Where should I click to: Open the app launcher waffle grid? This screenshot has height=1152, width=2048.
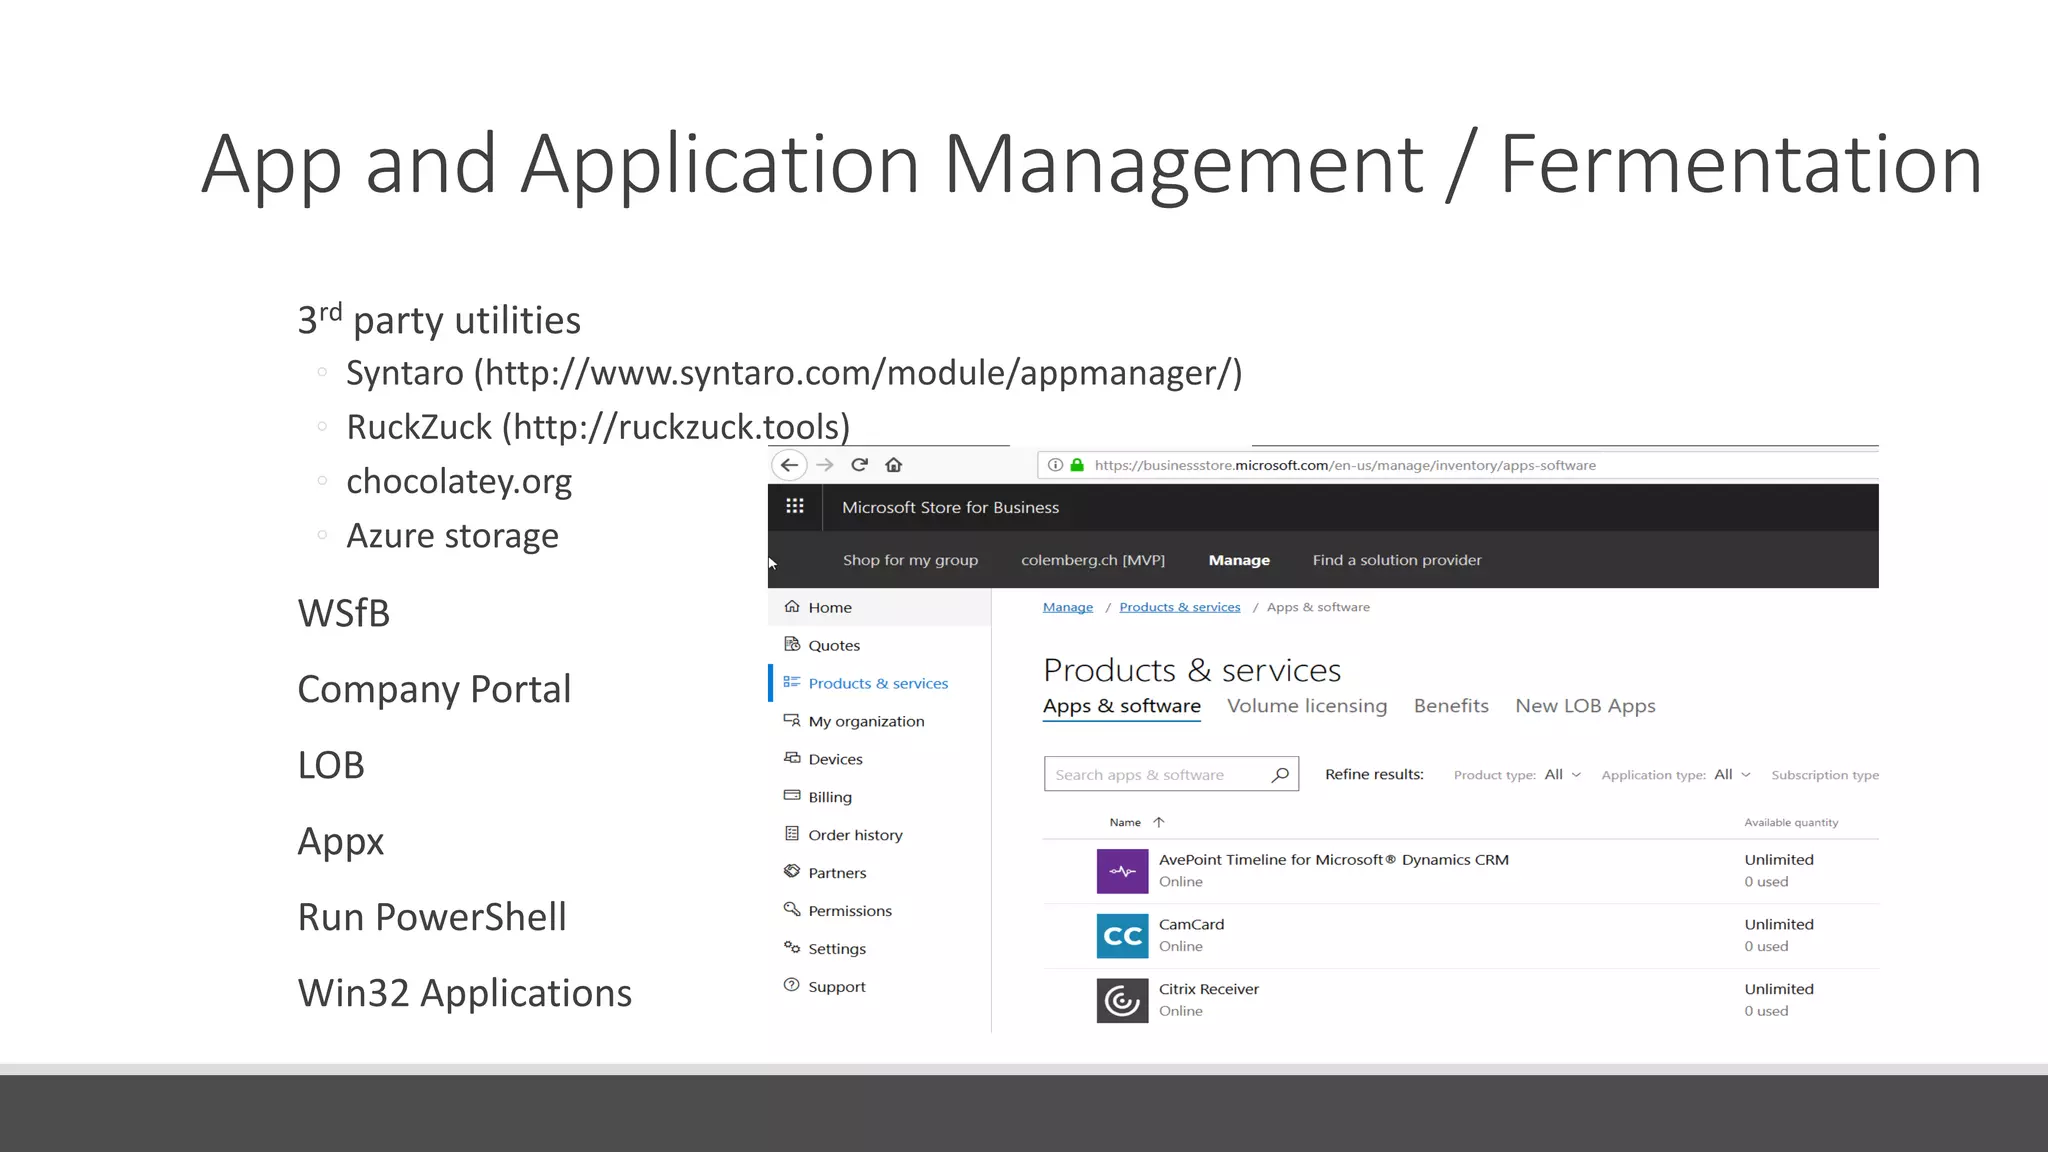tap(795, 506)
